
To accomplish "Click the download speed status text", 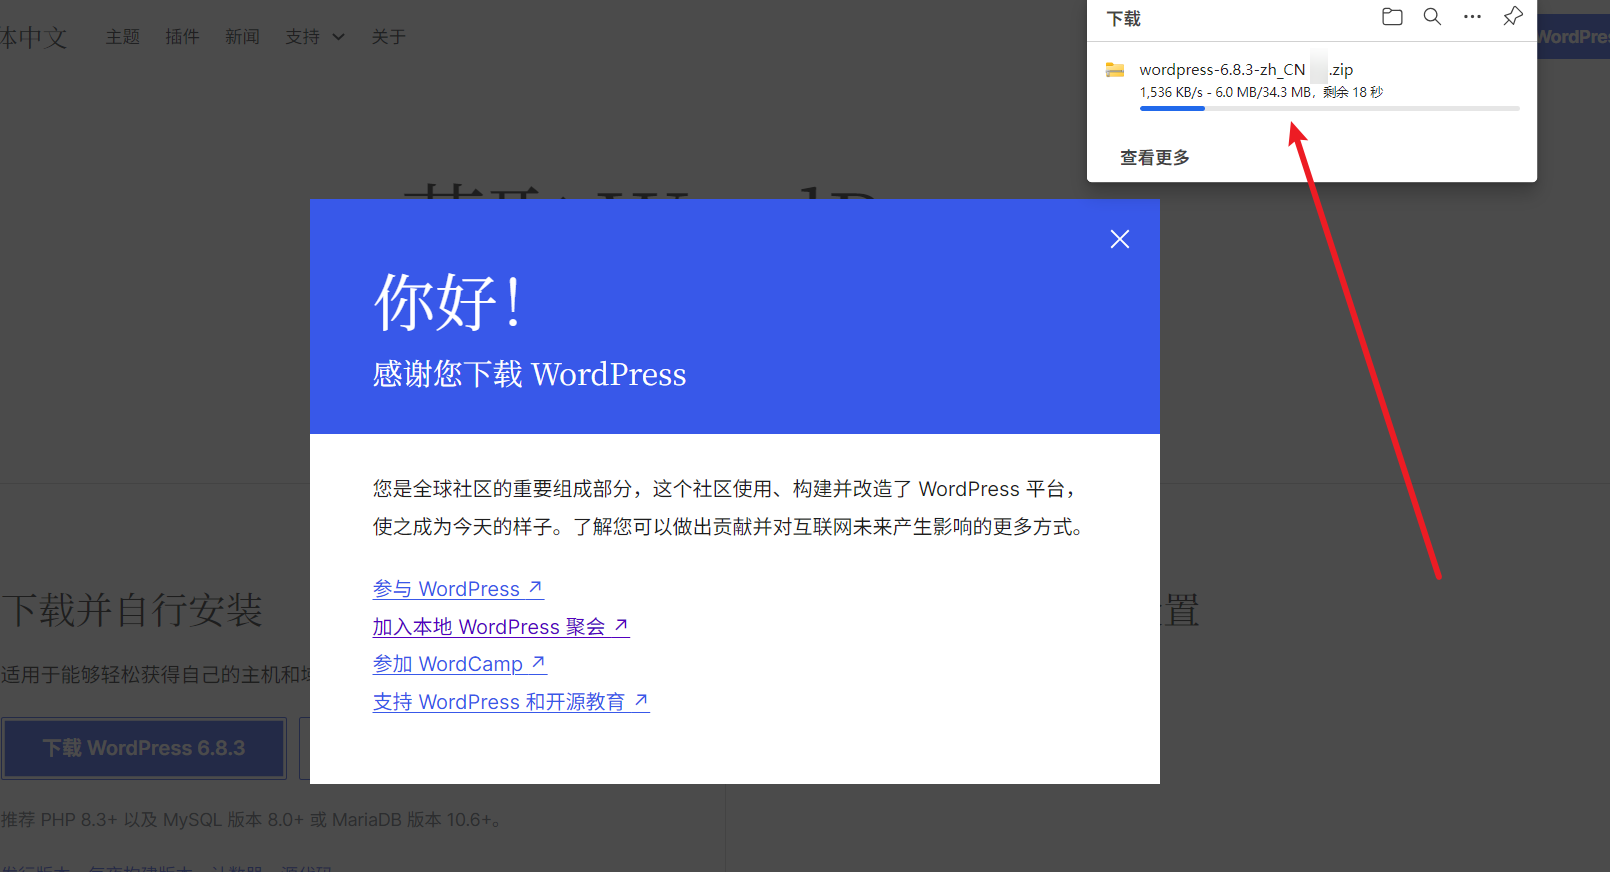I will pos(1261,92).
